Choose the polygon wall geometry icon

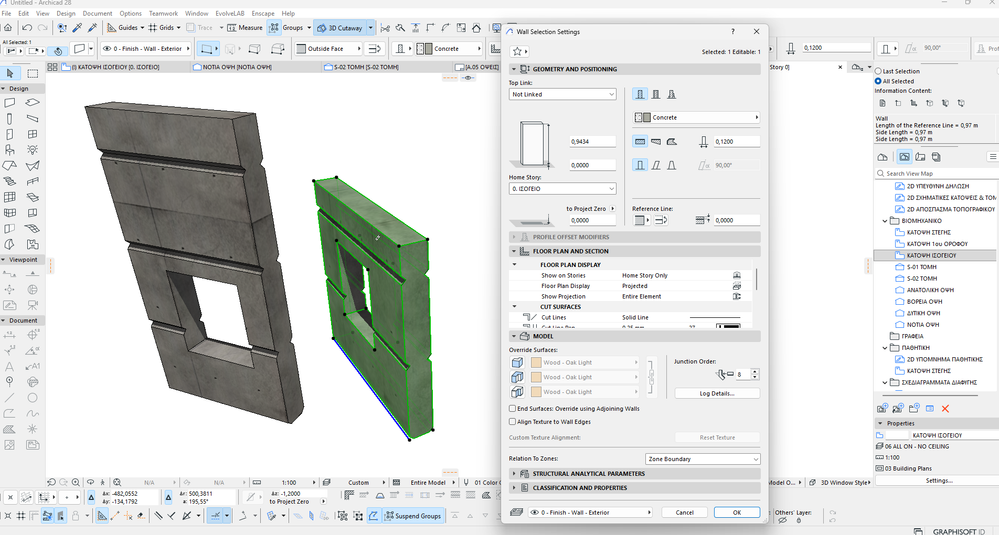[671, 141]
